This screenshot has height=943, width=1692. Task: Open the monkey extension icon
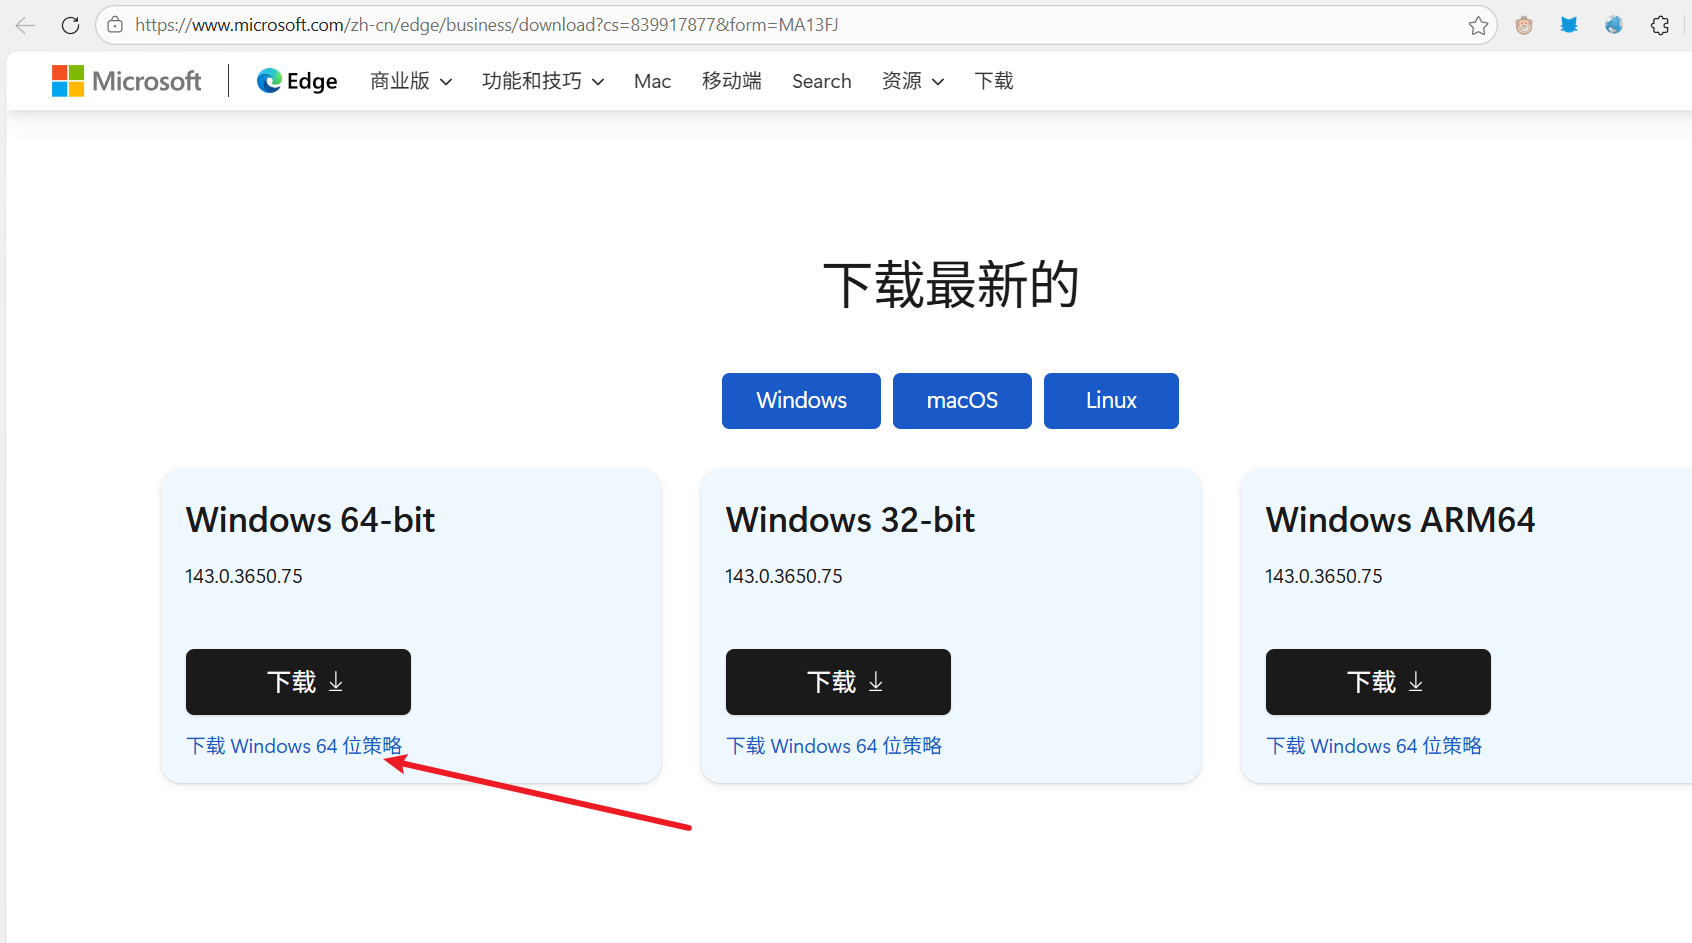[1524, 25]
